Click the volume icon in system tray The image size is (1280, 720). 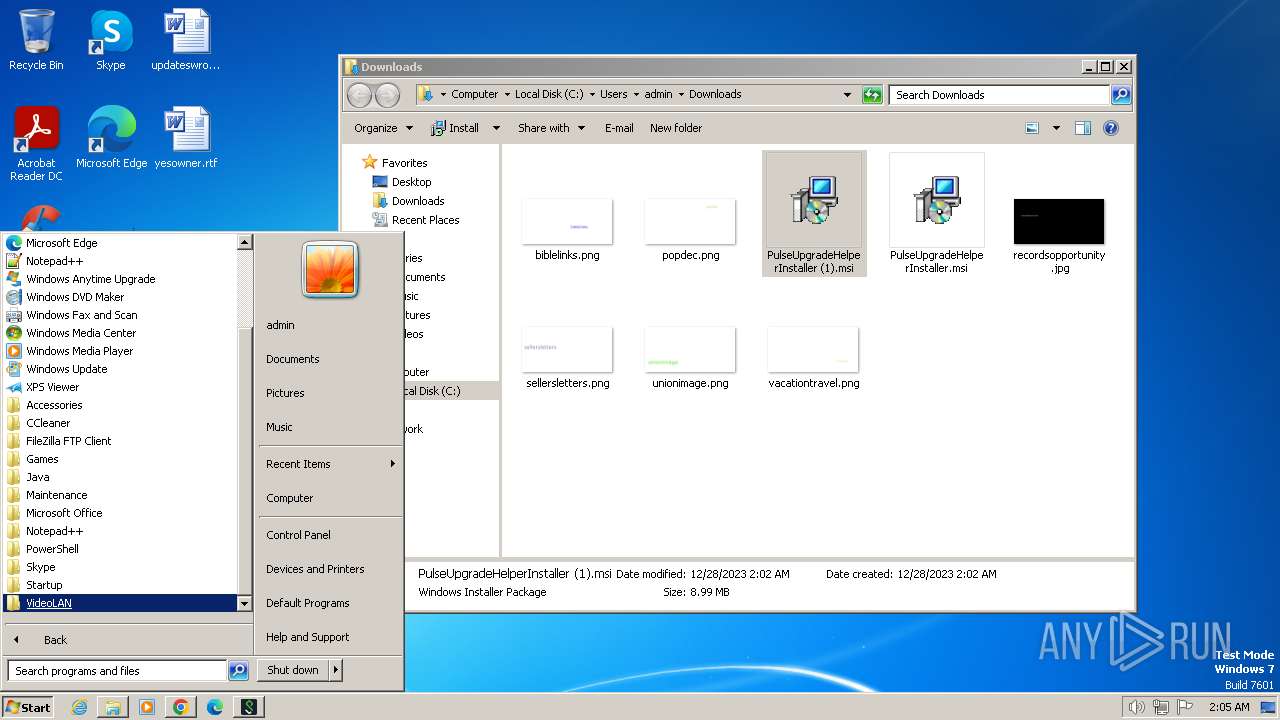(1136, 707)
